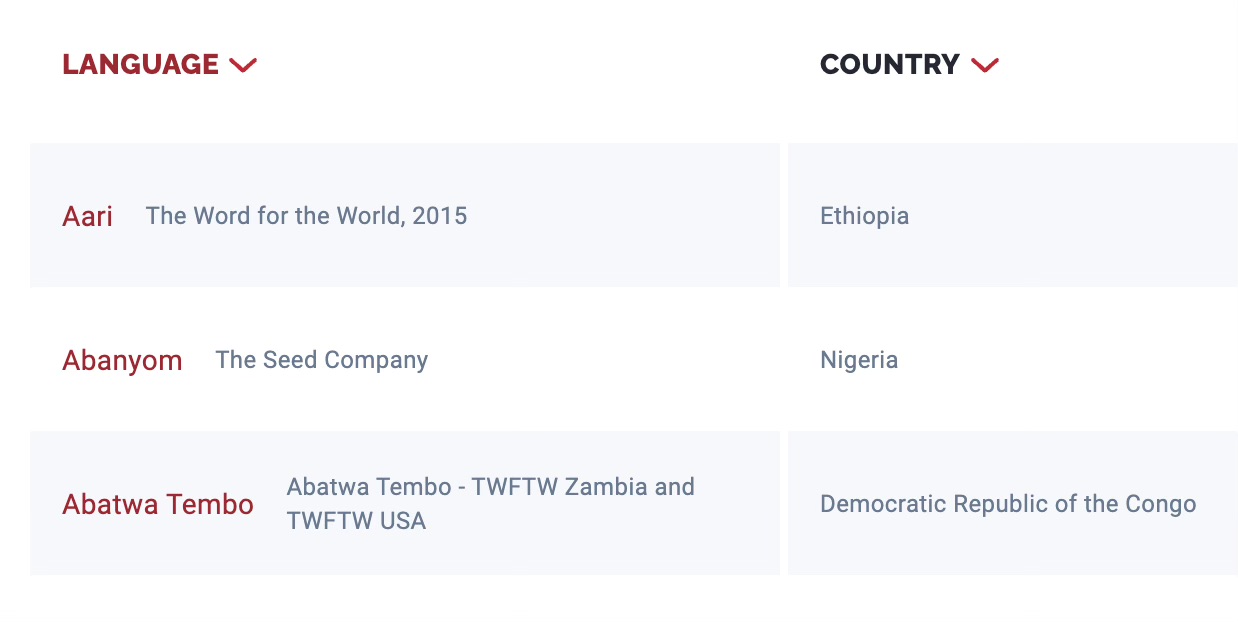Click the "TWFTW USA" text line

pyautogui.click(x=356, y=521)
